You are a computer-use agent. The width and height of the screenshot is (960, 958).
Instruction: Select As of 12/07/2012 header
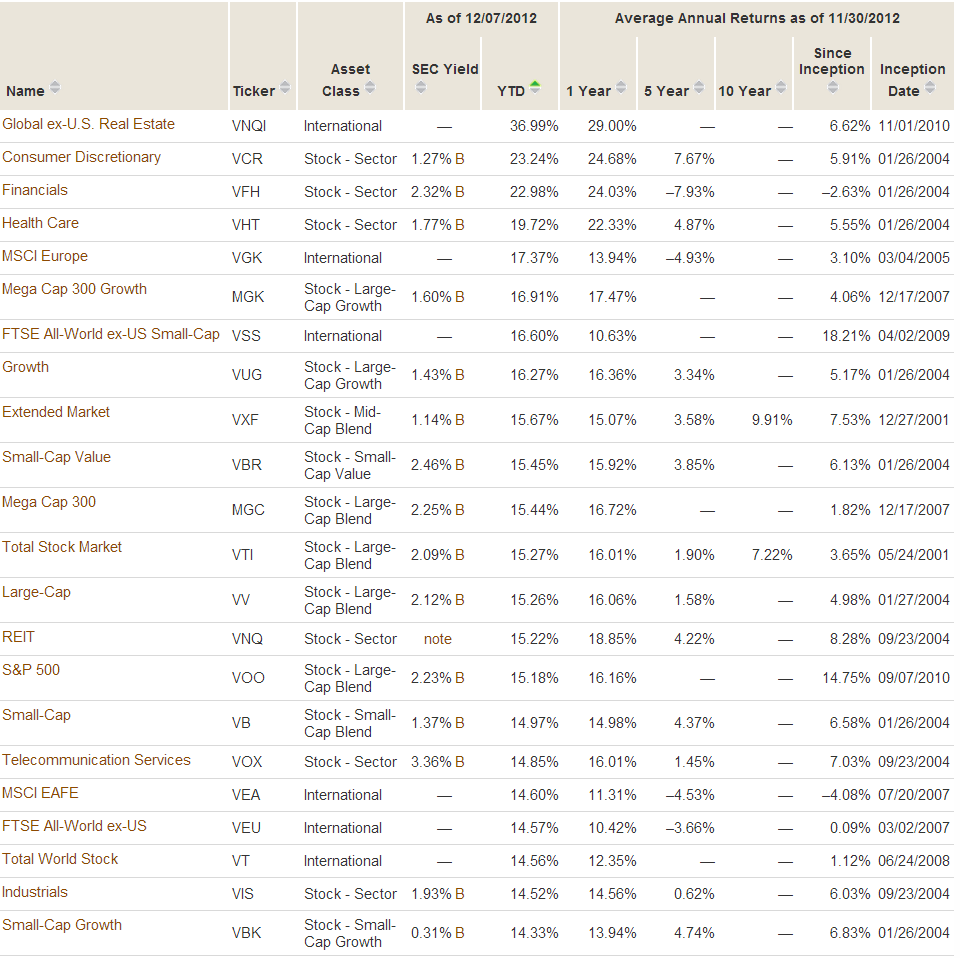tap(481, 18)
